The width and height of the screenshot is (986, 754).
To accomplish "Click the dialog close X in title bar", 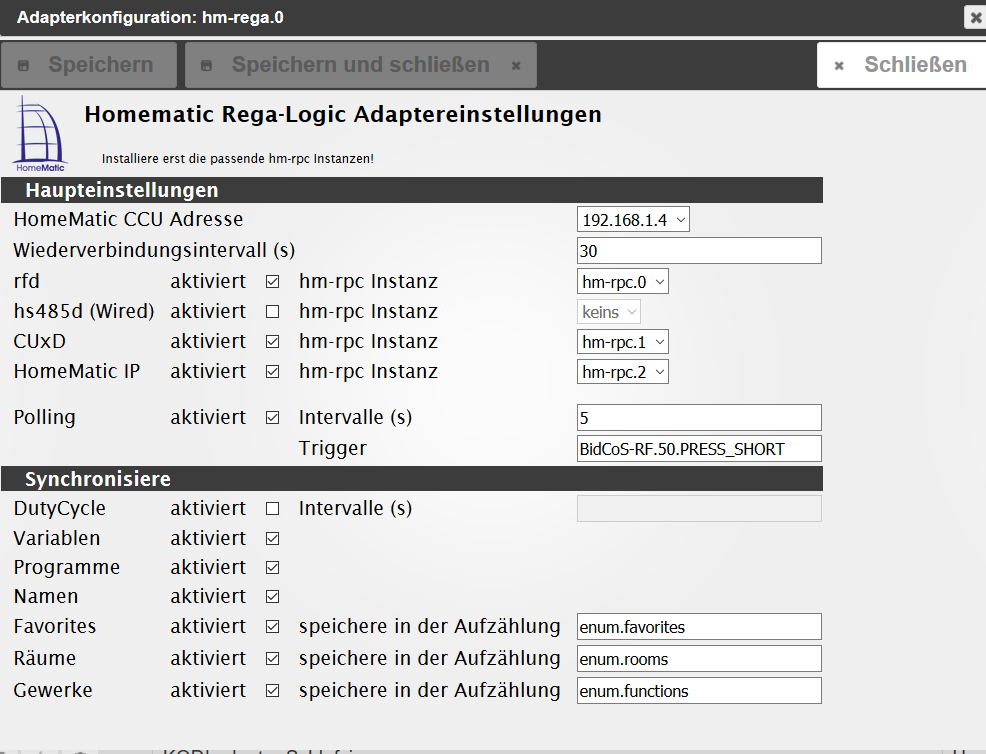I will (975, 18).
